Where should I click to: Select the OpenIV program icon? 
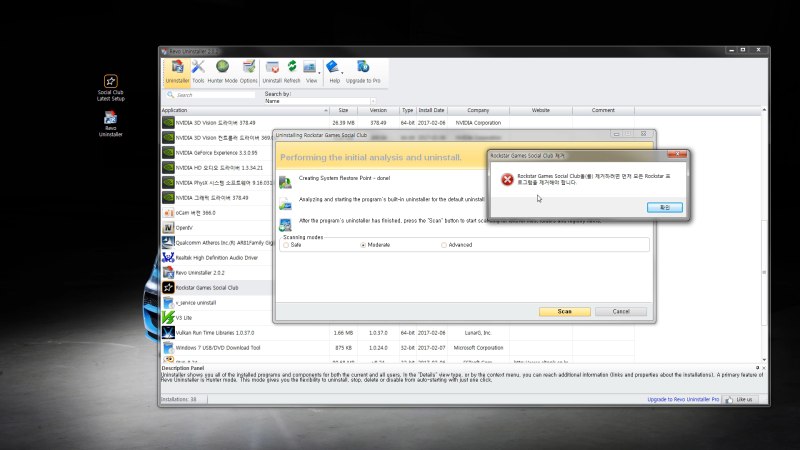(168, 228)
